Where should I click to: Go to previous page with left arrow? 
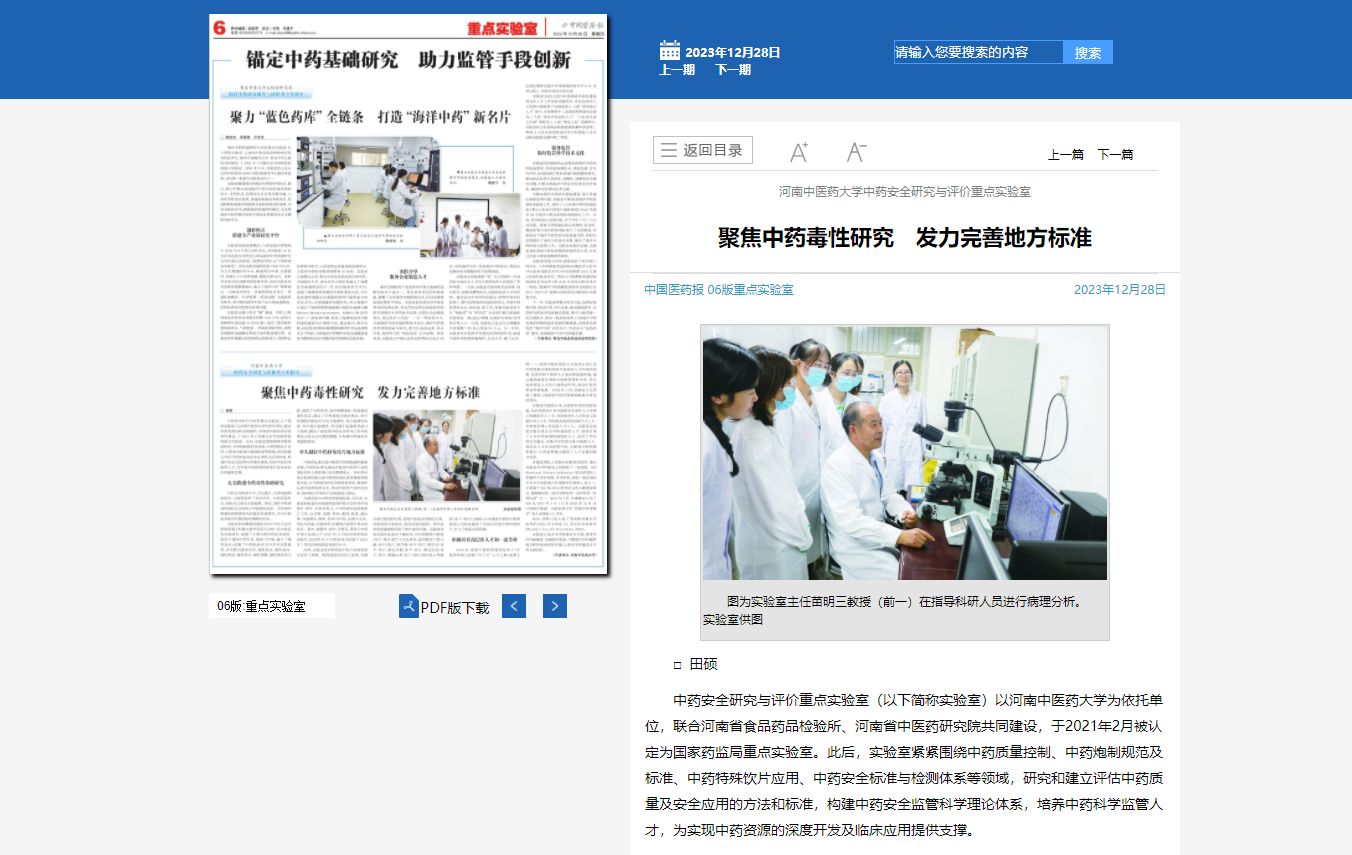[514, 606]
